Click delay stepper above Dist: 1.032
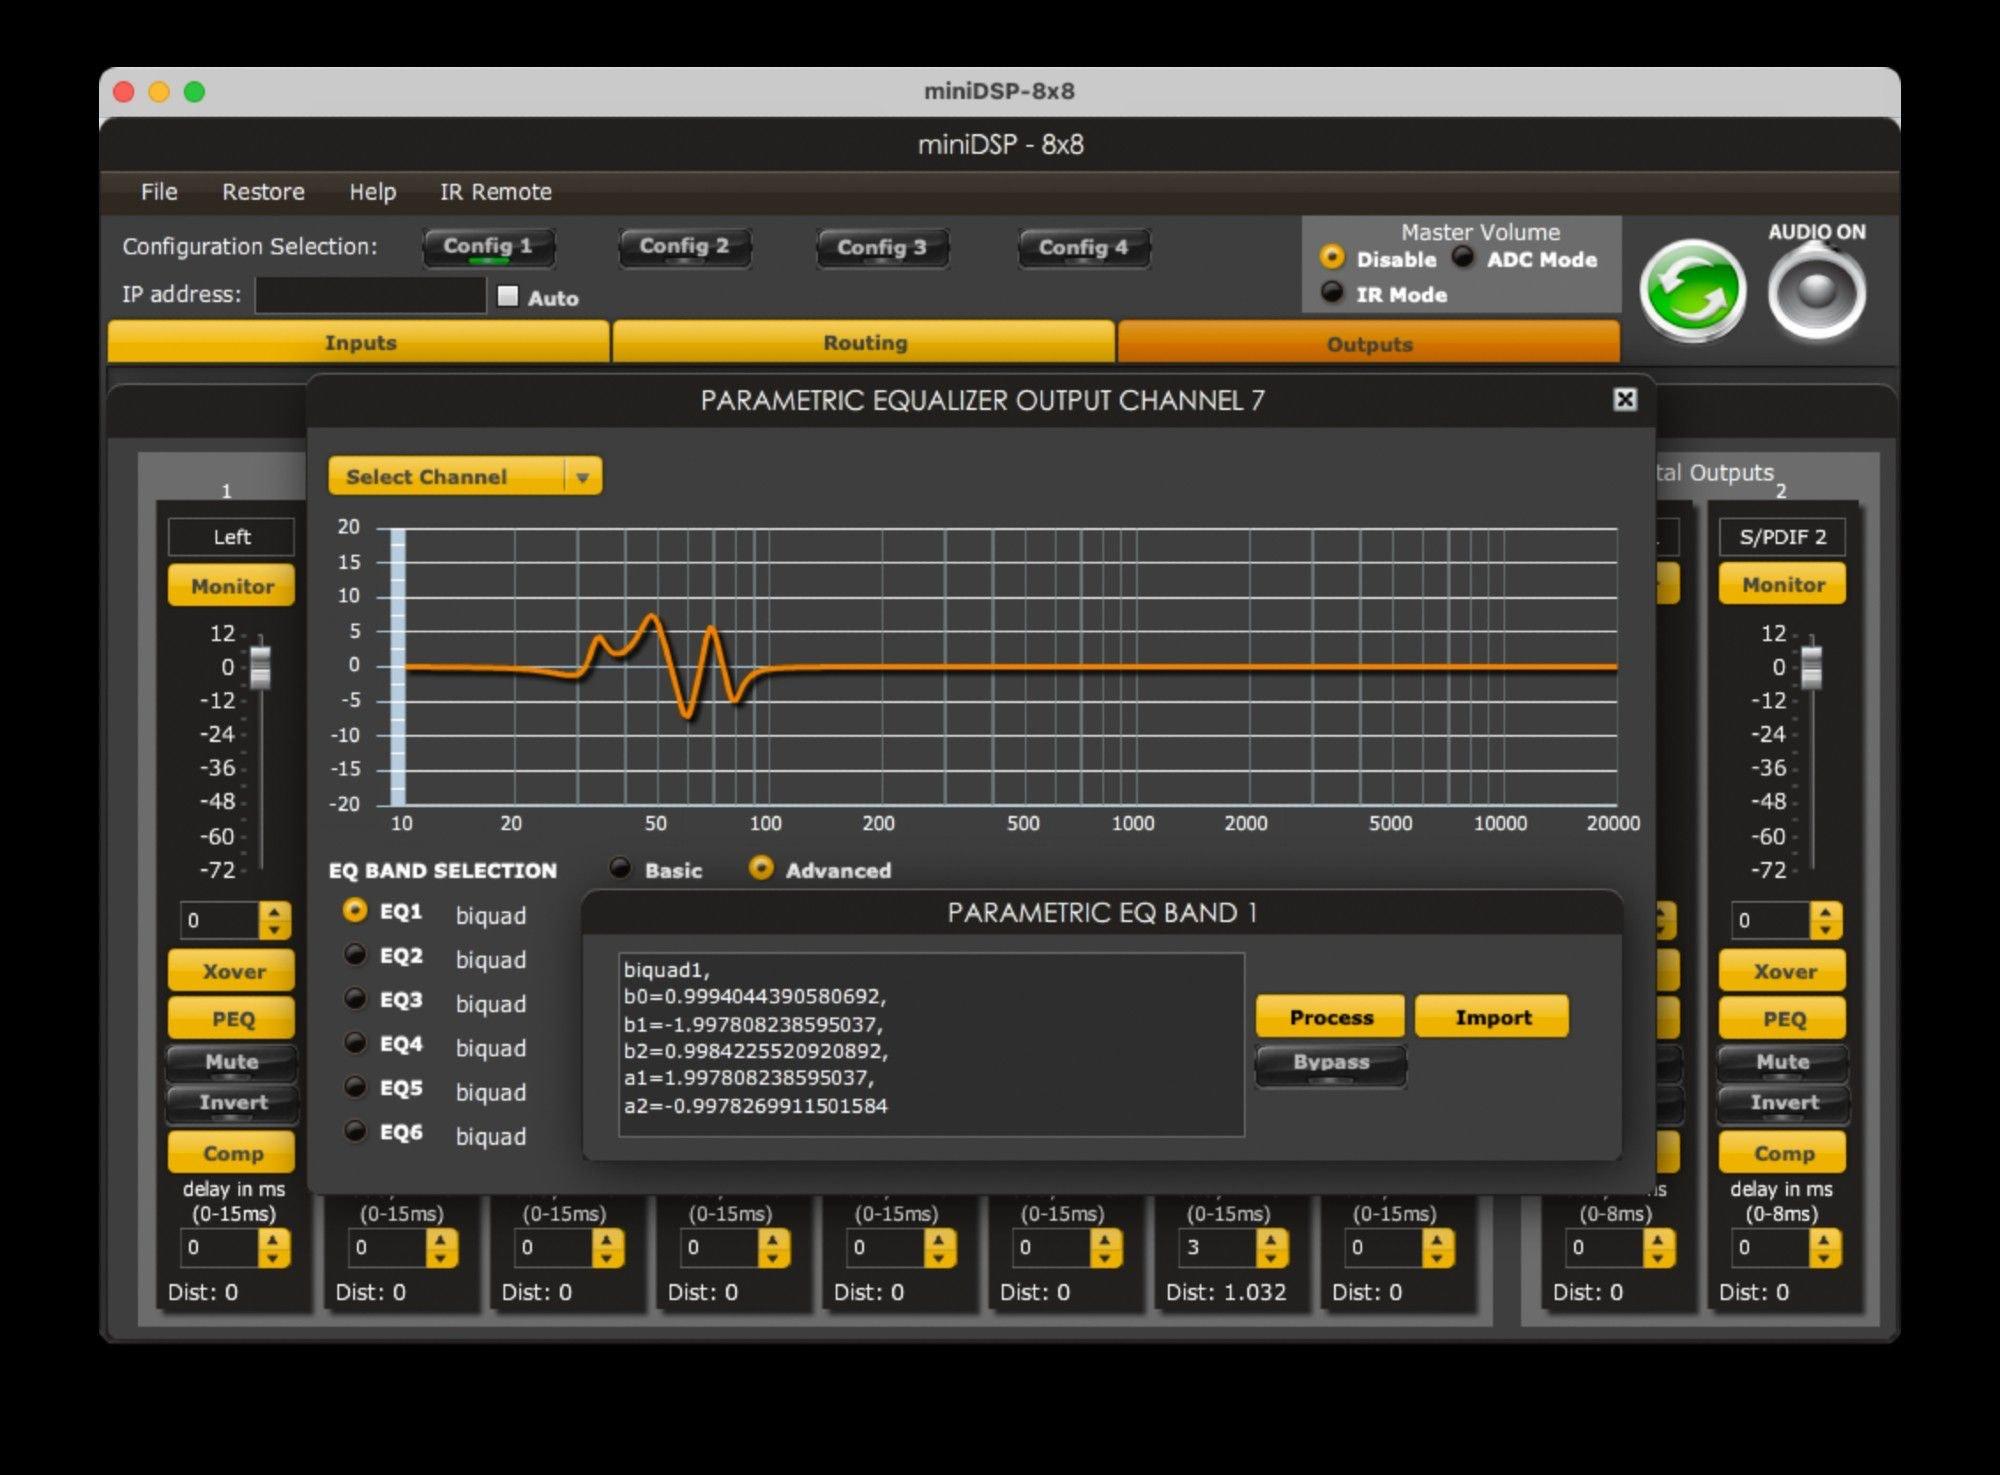 pyautogui.click(x=1271, y=1247)
